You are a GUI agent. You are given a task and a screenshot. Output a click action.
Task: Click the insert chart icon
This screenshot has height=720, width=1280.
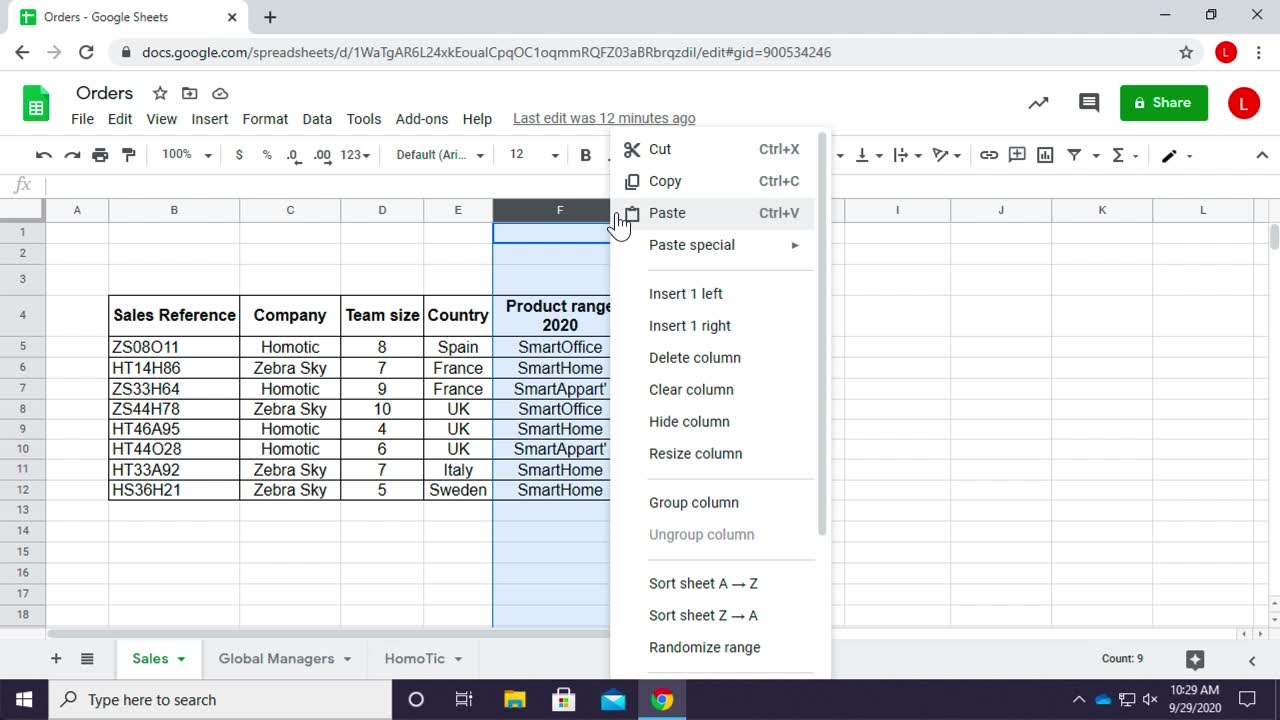click(1045, 155)
